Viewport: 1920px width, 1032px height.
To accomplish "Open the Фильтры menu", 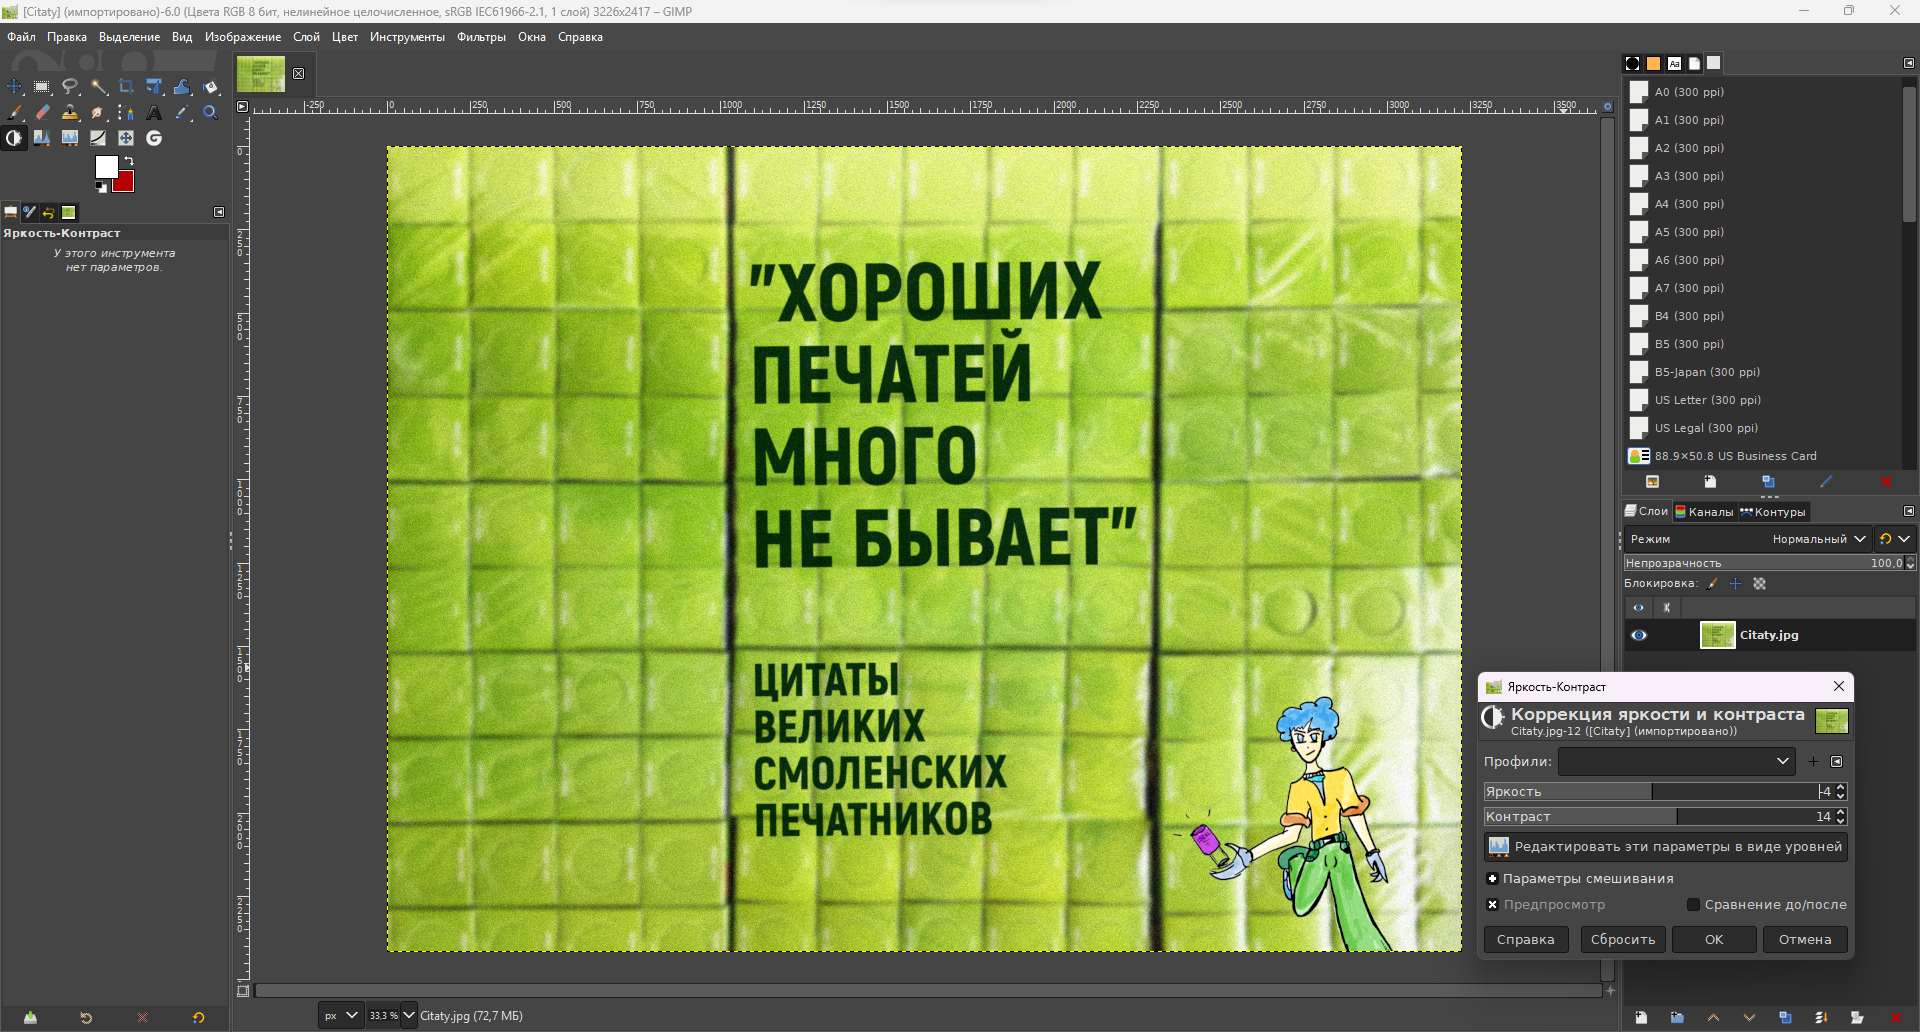I will pos(481,37).
